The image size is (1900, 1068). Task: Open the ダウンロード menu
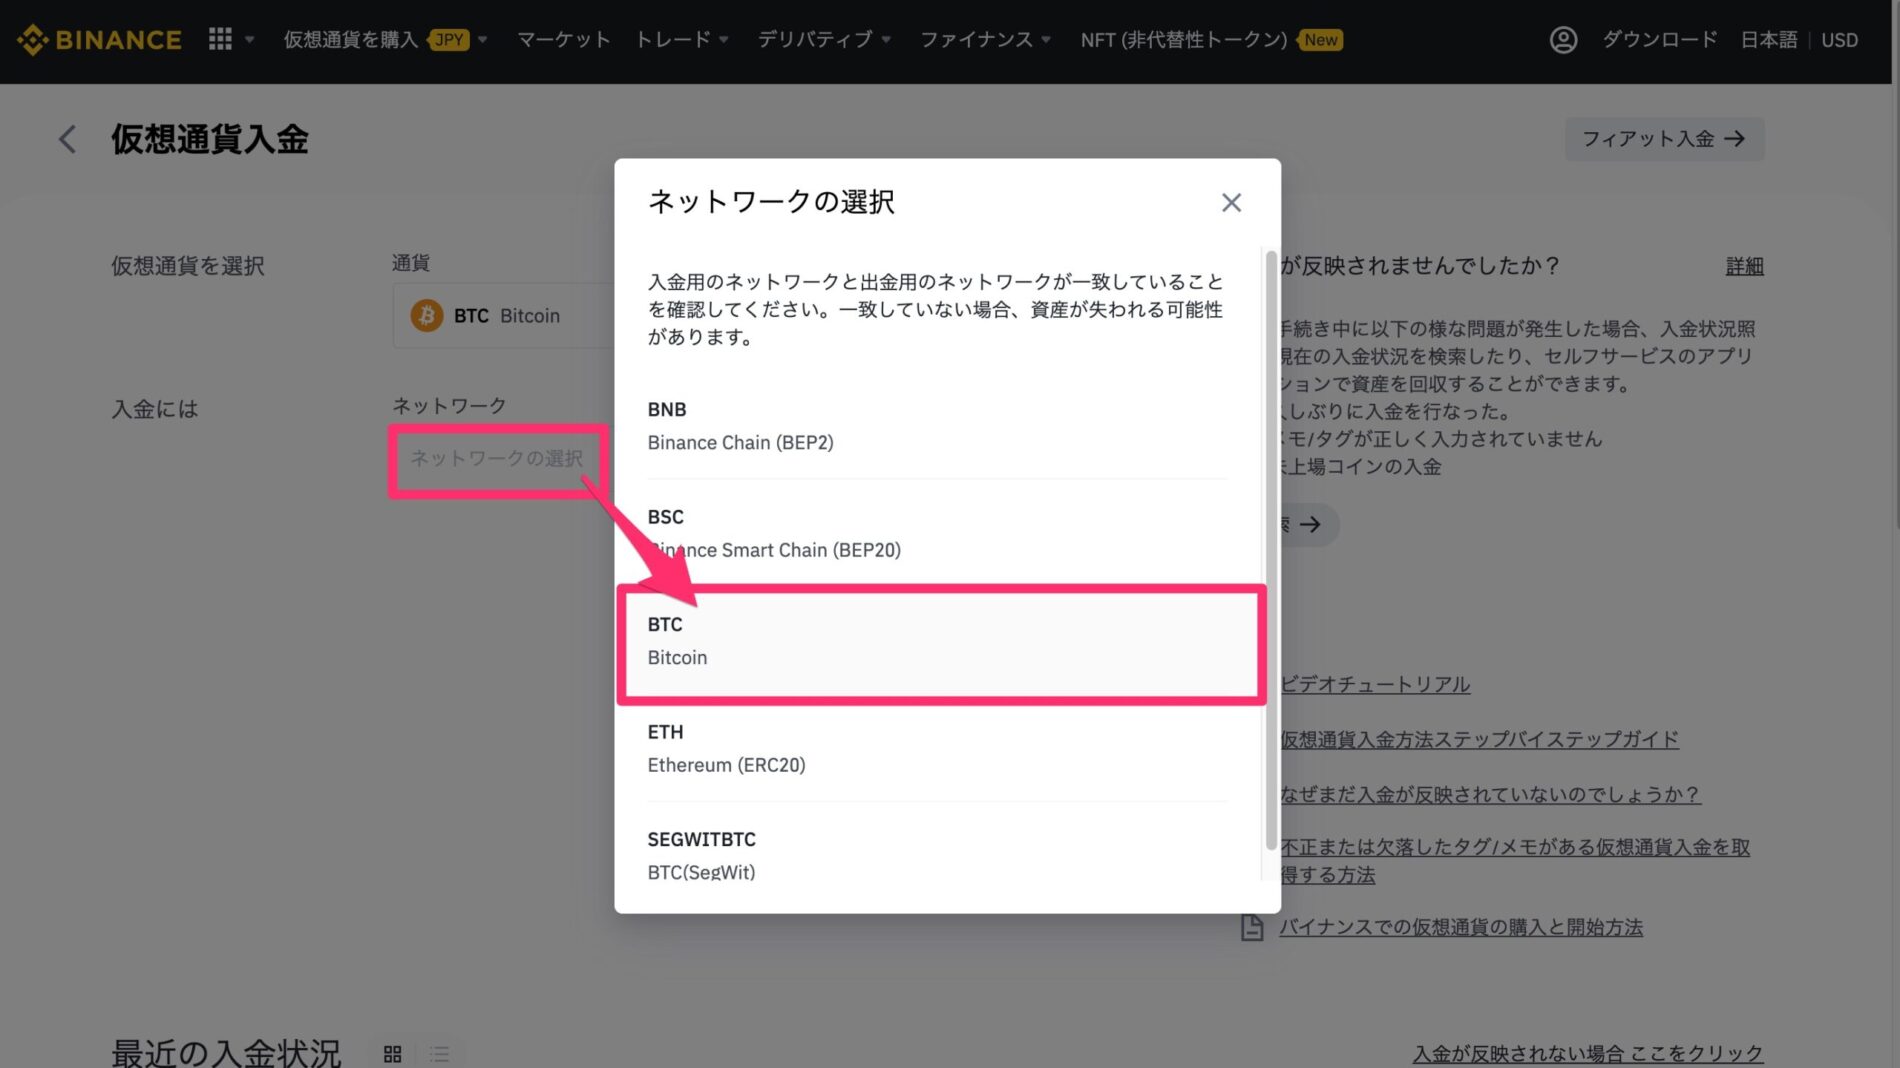click(x=1659, y=40)
